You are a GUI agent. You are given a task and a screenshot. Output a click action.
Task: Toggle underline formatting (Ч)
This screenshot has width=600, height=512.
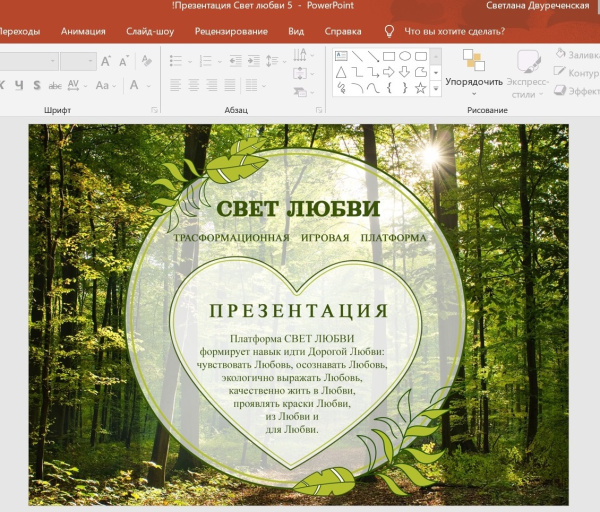pos(18,86)
